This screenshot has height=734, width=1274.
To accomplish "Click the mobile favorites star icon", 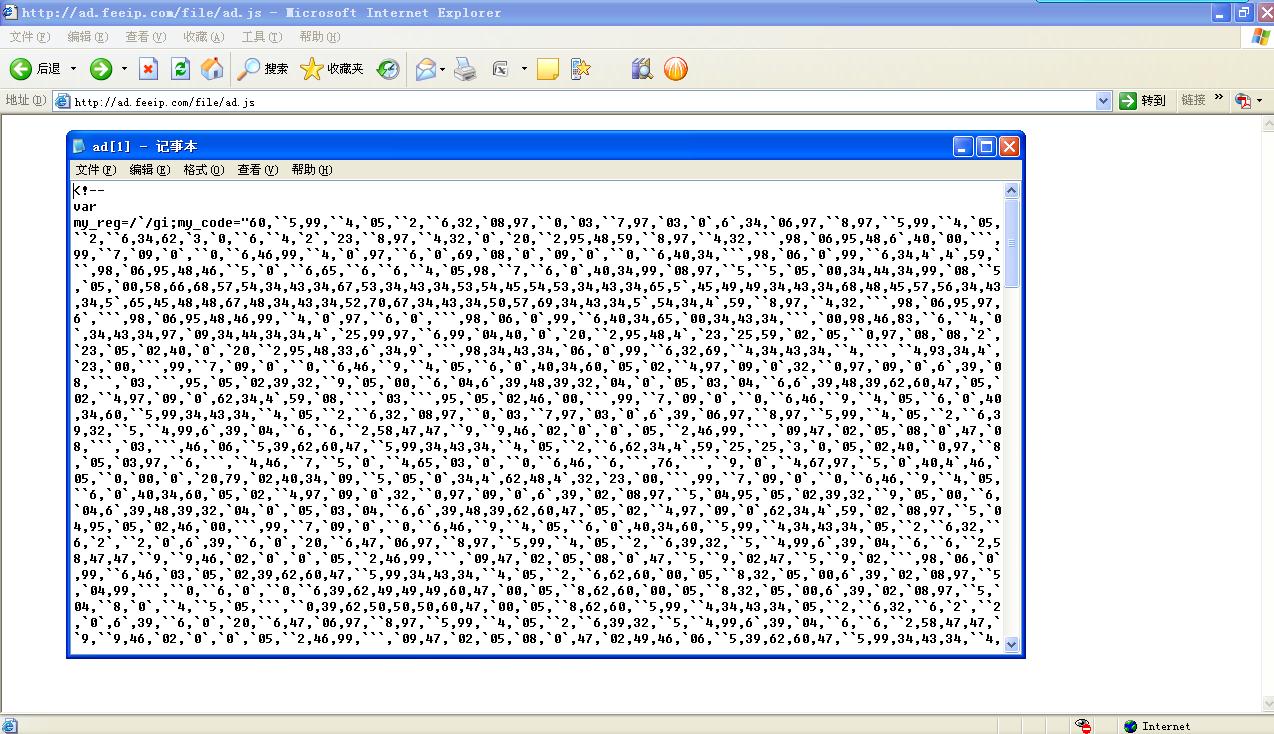I will (x=581, y=69).
